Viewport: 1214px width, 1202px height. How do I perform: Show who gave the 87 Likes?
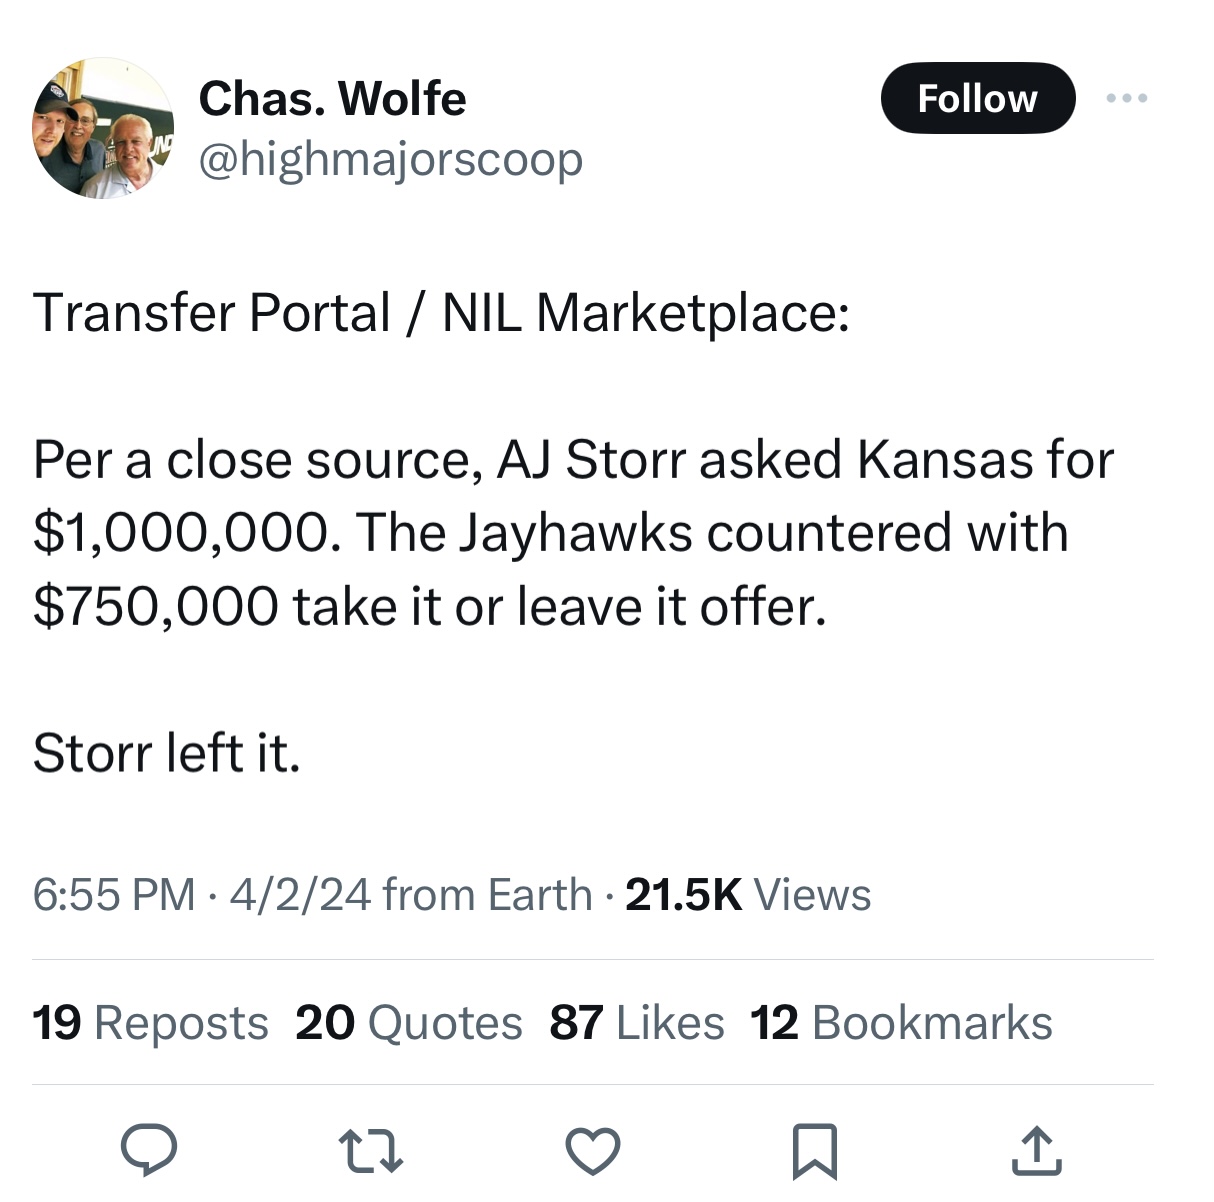click(x=636, y=1023)
